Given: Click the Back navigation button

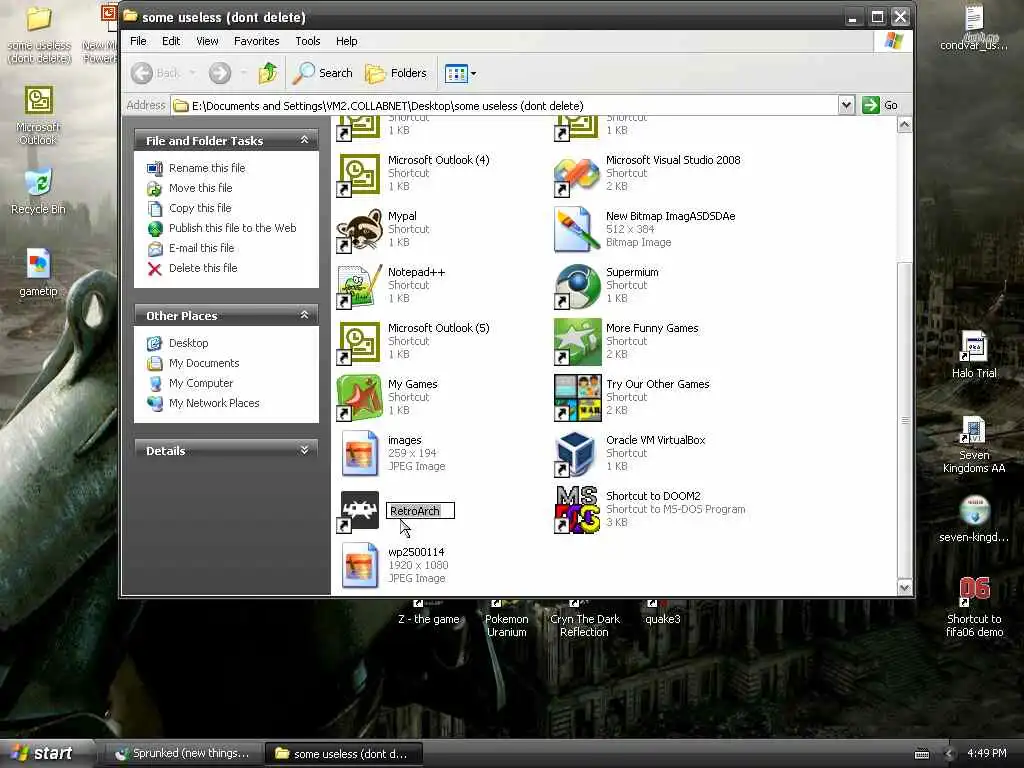Looking at the screenshot, I should click(155, 73).
